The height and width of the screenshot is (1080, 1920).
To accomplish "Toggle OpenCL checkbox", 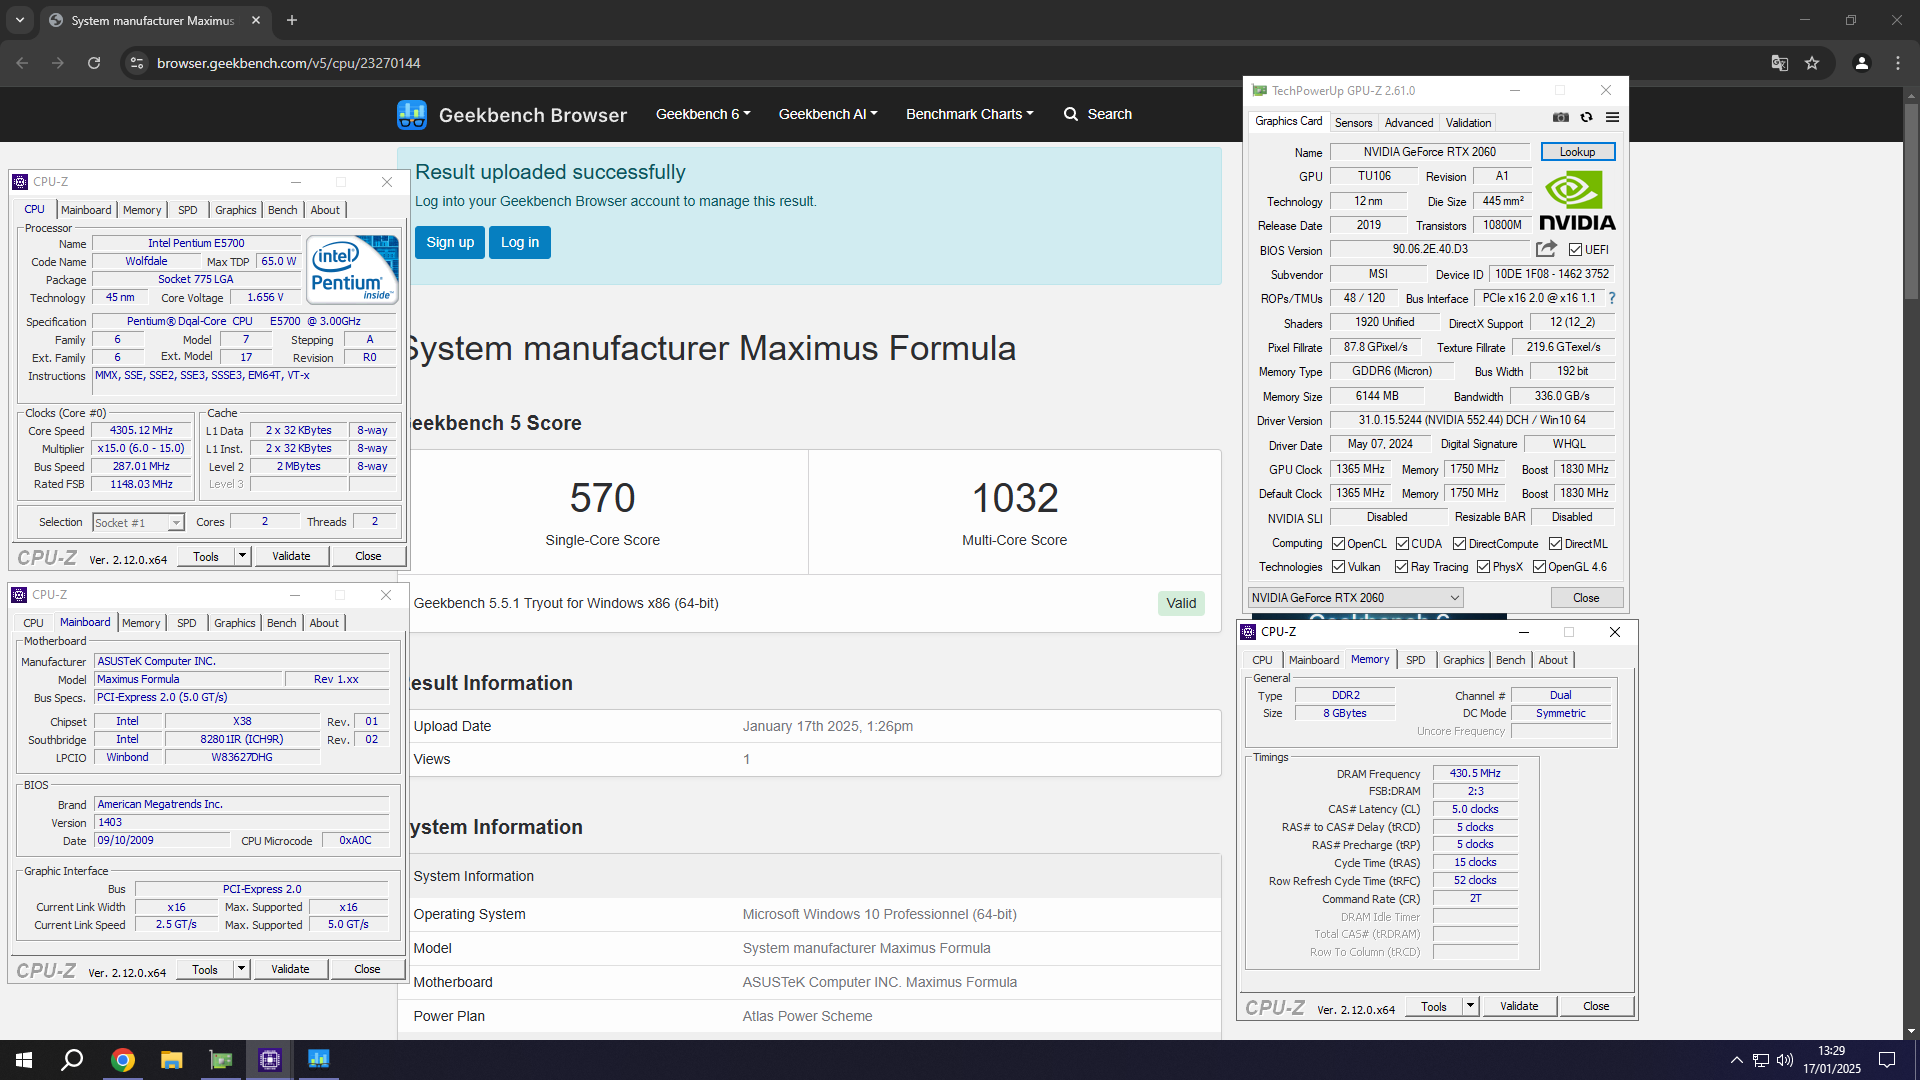I will click(x=1338, y=544).
